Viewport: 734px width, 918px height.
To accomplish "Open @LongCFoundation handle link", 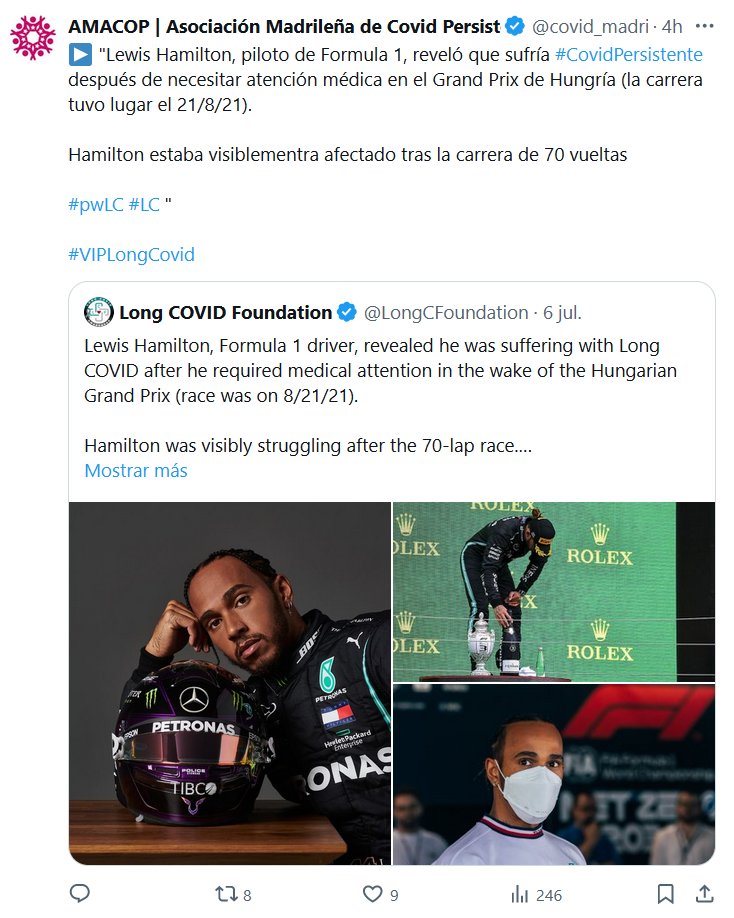I will 445,313.
